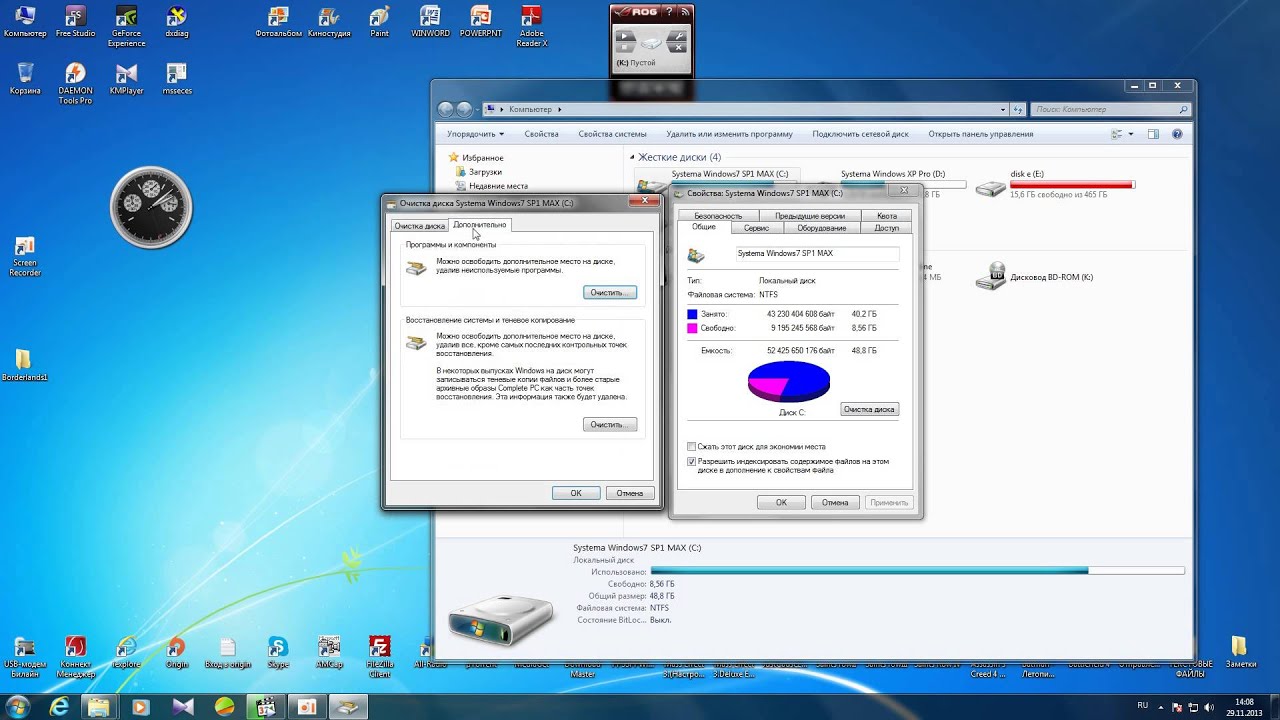The width and height of the screenshot is (1280, 720).
Task: Open the GeForce Experience desktop shortcut
Action: [126, 25]
